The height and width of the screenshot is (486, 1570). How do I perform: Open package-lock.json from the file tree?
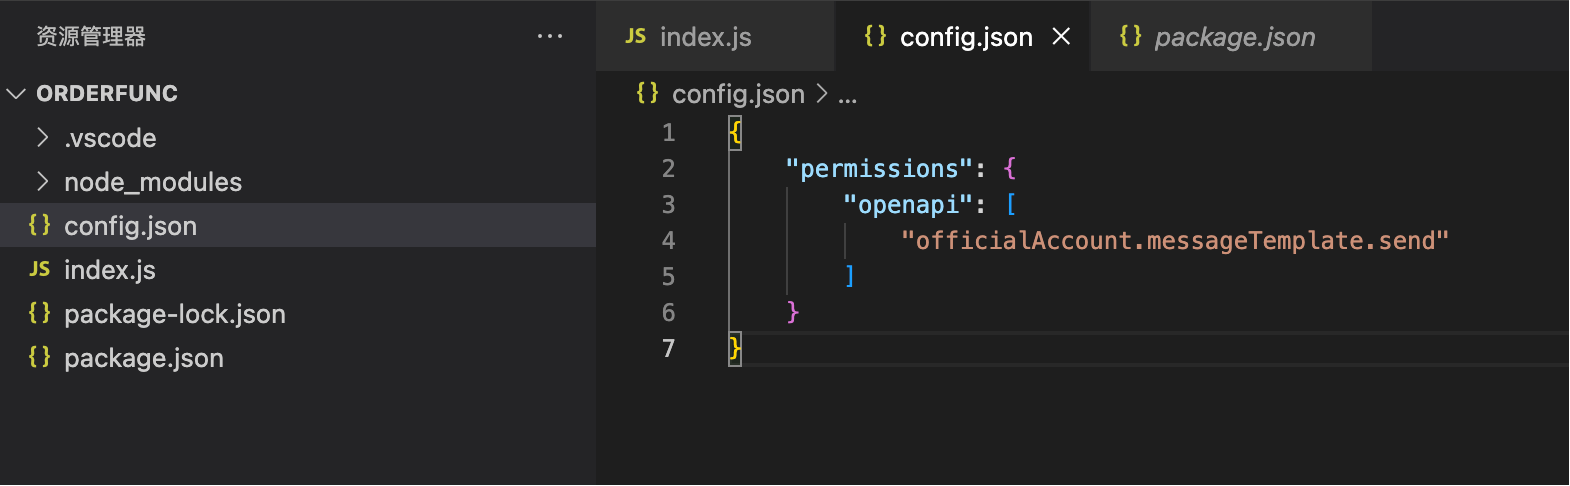(x=174, y=314)
